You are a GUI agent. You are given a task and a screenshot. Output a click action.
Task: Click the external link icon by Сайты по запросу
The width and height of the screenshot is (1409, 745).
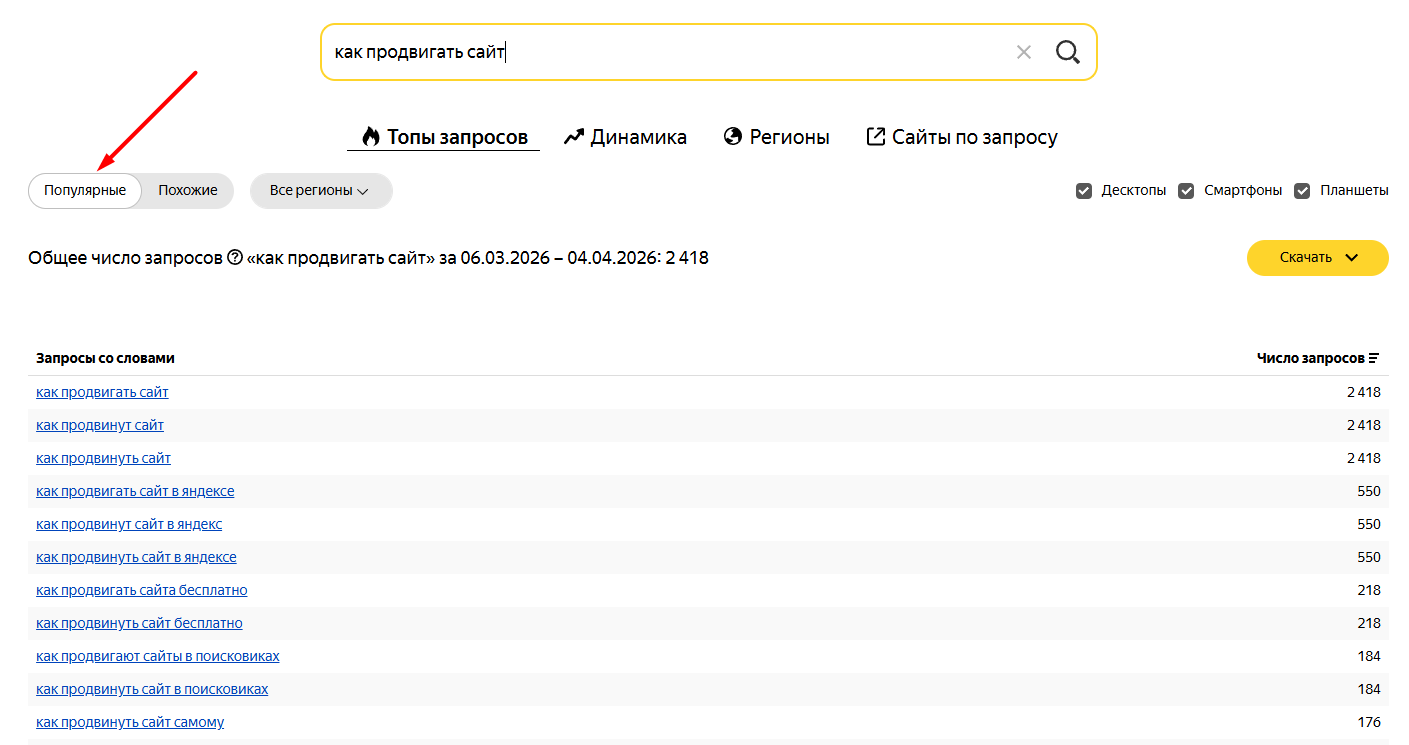click(876, 135)
